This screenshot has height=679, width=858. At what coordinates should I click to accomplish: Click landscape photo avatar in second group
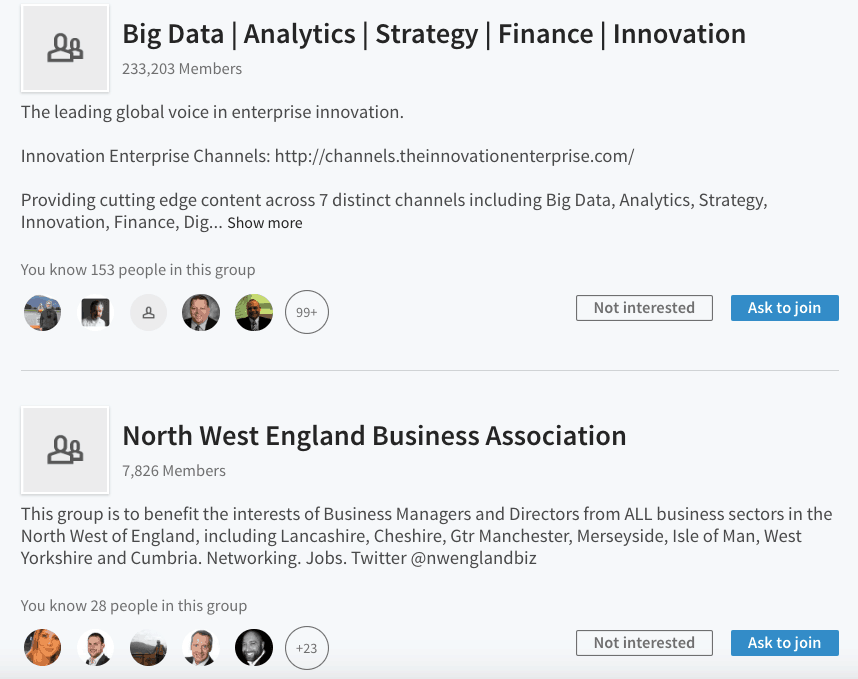(148, 647)
